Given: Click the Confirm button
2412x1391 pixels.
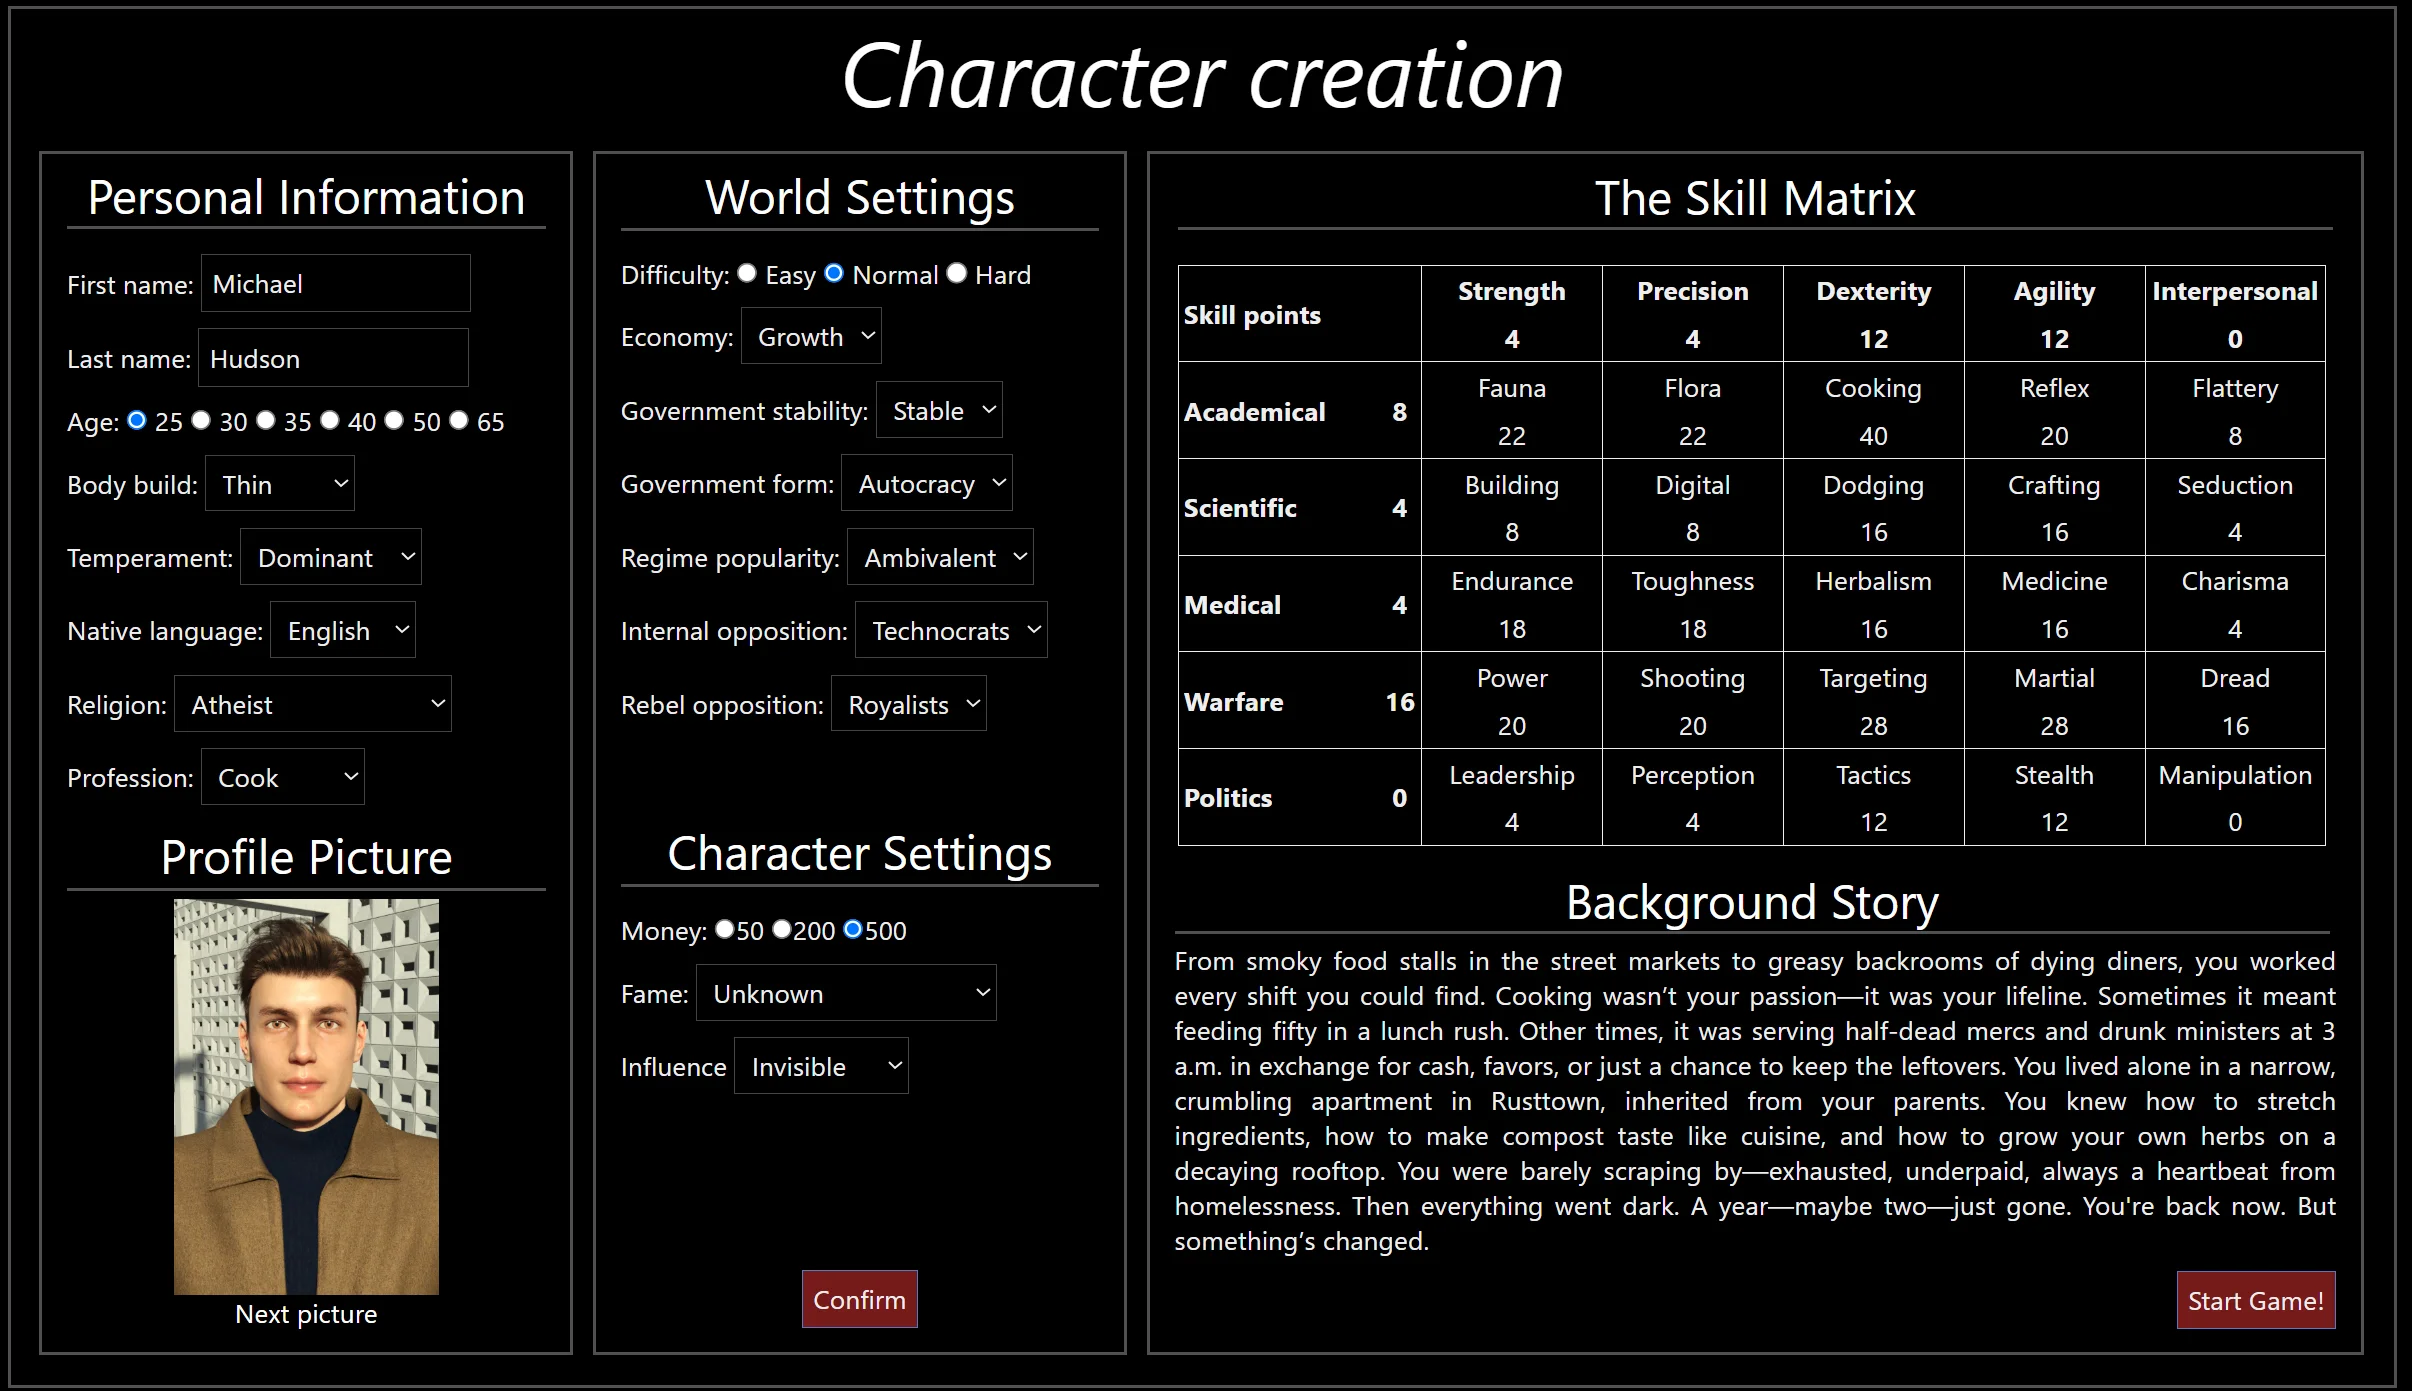Looking at the screenshot, I should pos(859,1300).
